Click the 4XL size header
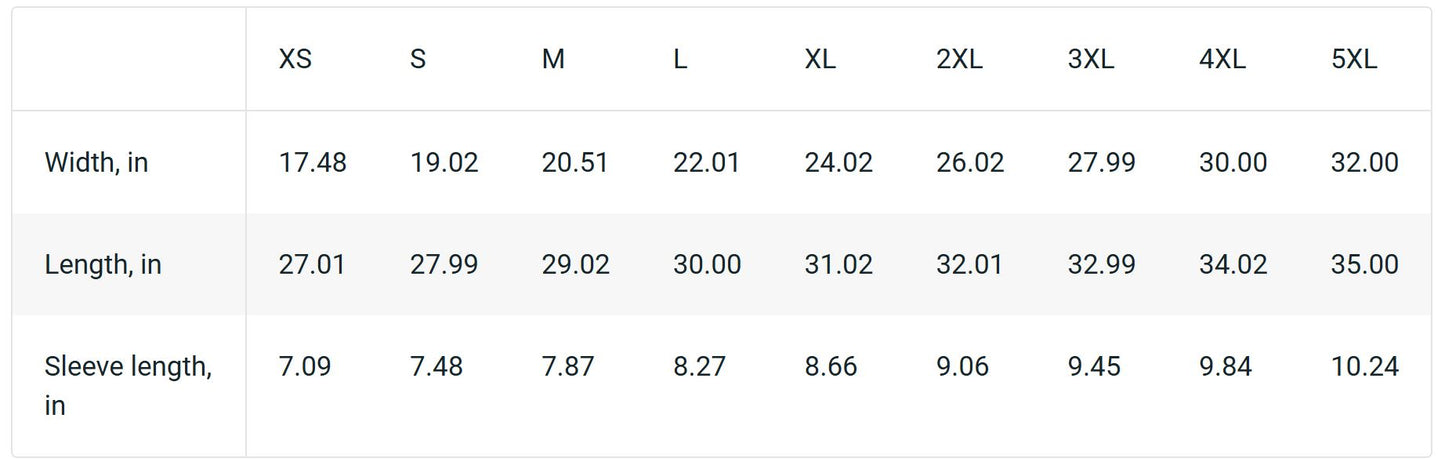This screenshot has height=469, width=1445. tap(1222, 60)
